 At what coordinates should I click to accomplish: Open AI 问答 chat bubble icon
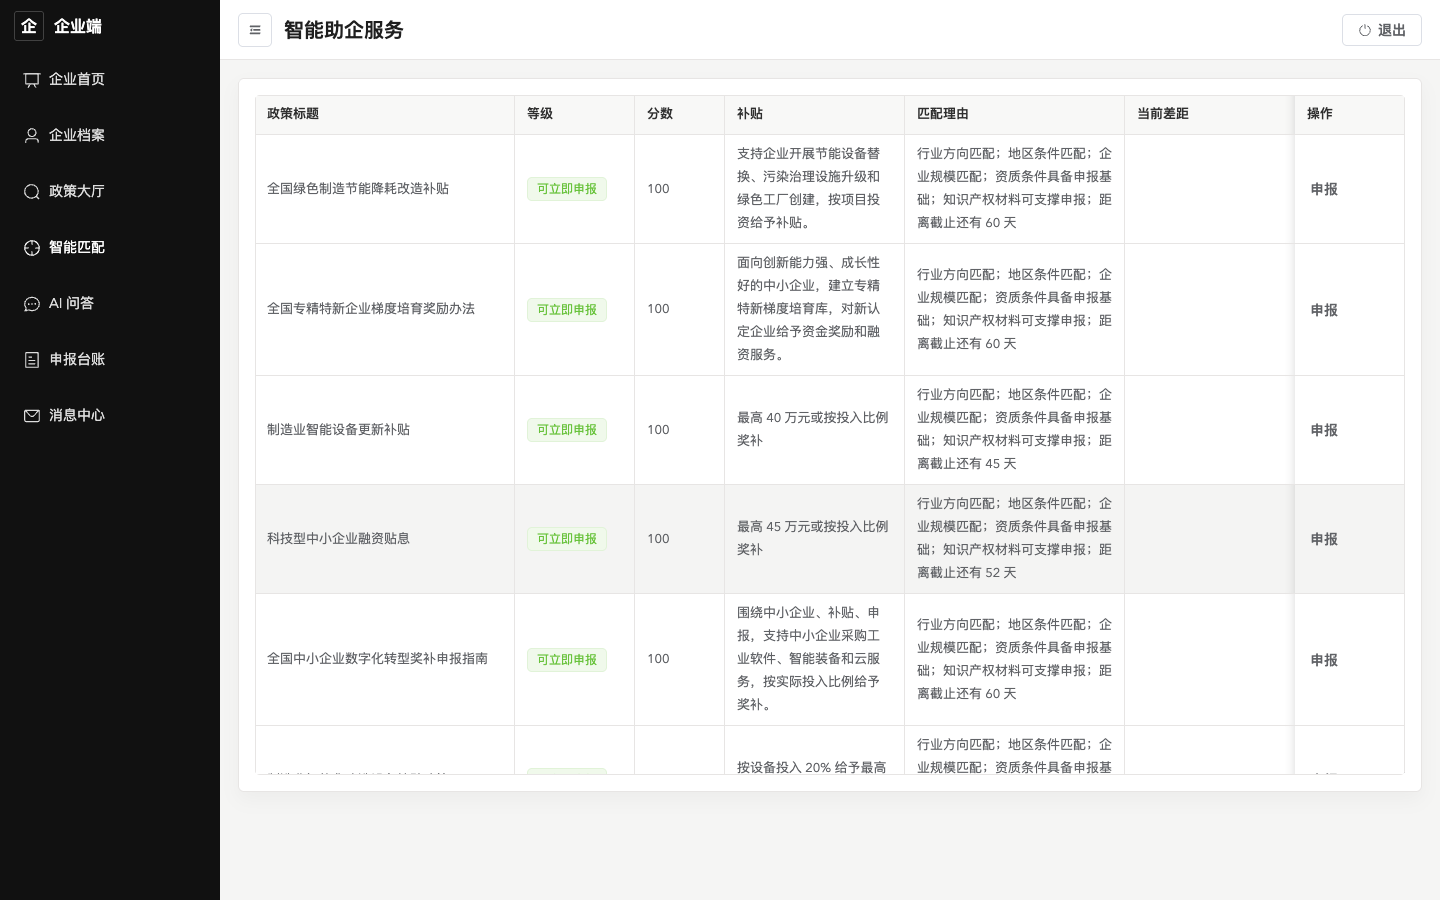click(32, 304)
